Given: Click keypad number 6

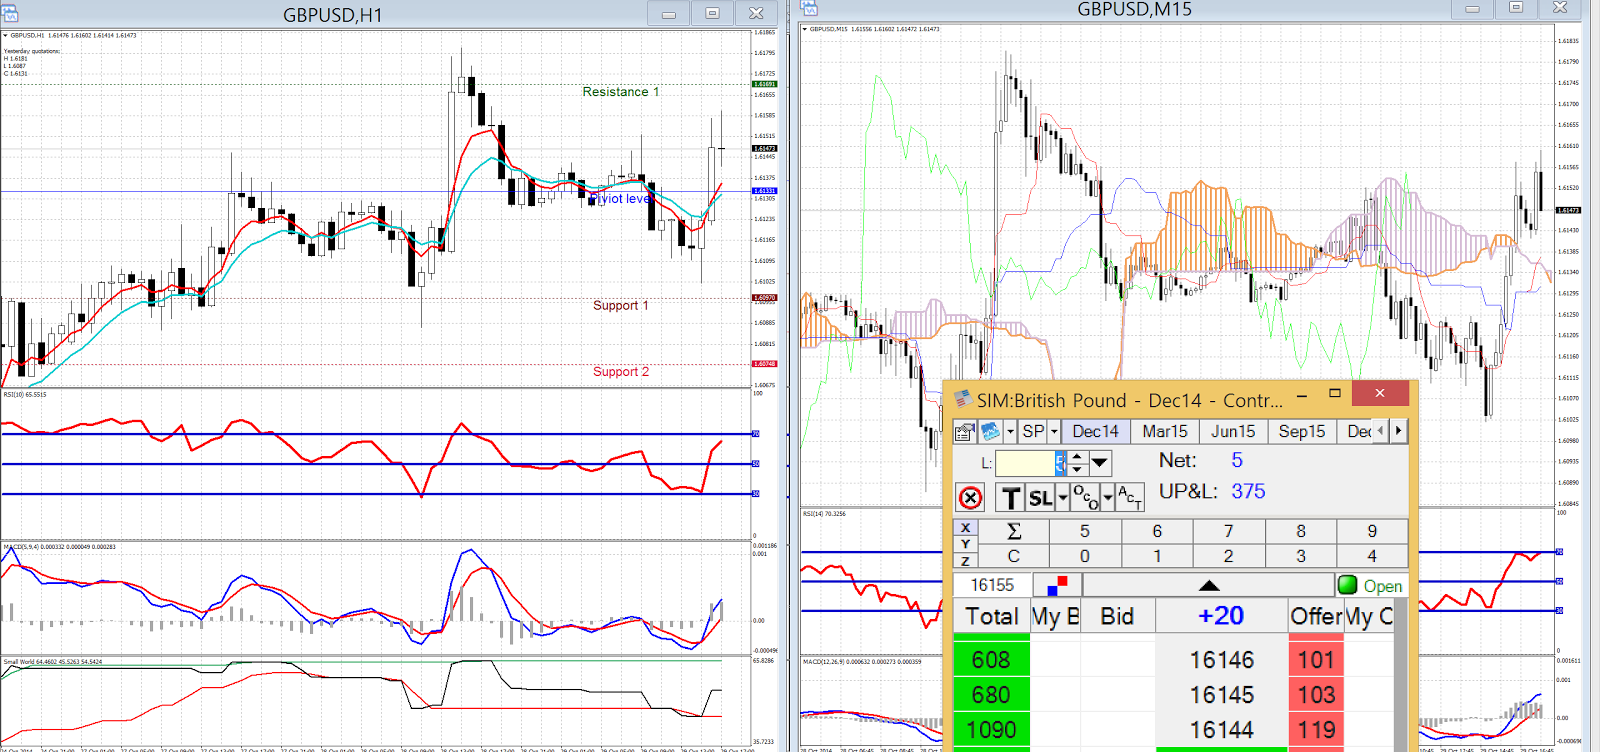Looking at the screenshot, I should pyautogui.click(x=1157, y=531).
